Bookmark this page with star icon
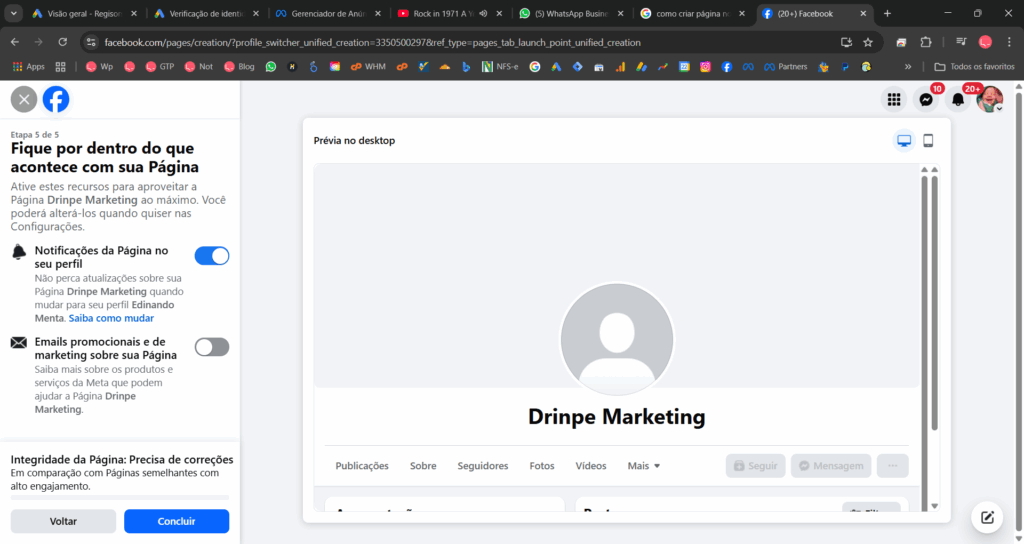The image size is (1024, 544). click(x=868, y=42)
